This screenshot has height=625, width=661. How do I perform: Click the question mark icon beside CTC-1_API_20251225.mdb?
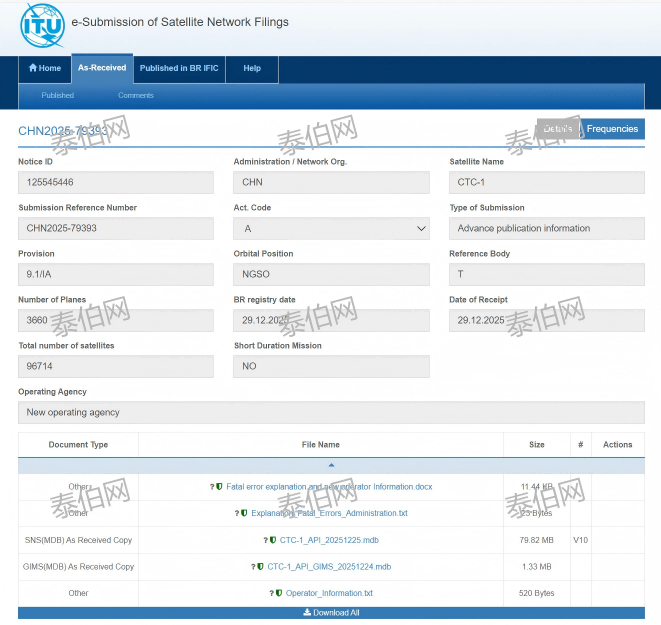click(265, 540)
